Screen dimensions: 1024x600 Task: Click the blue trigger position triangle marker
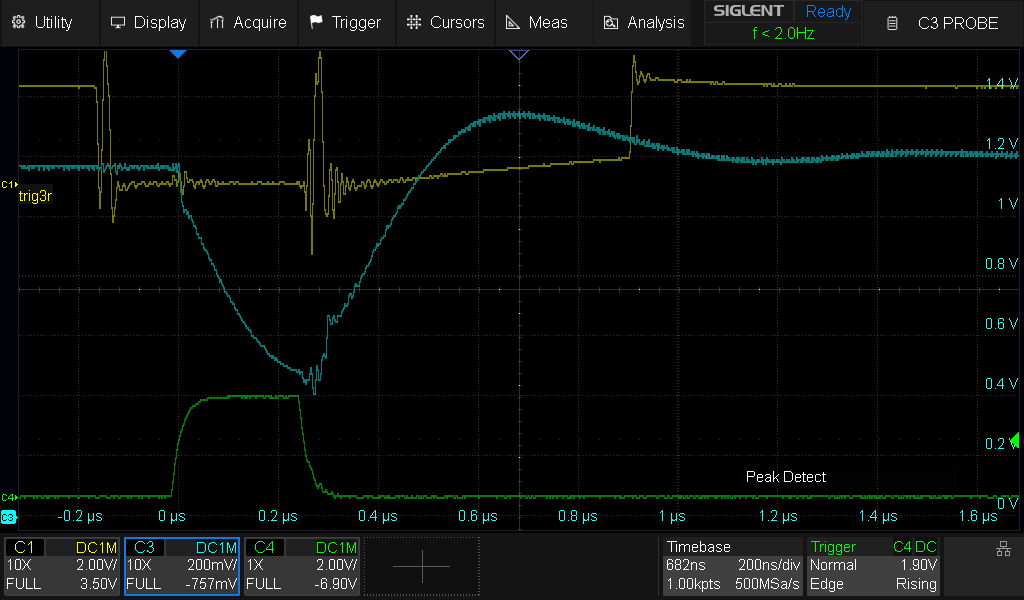[x=178, y=54]
